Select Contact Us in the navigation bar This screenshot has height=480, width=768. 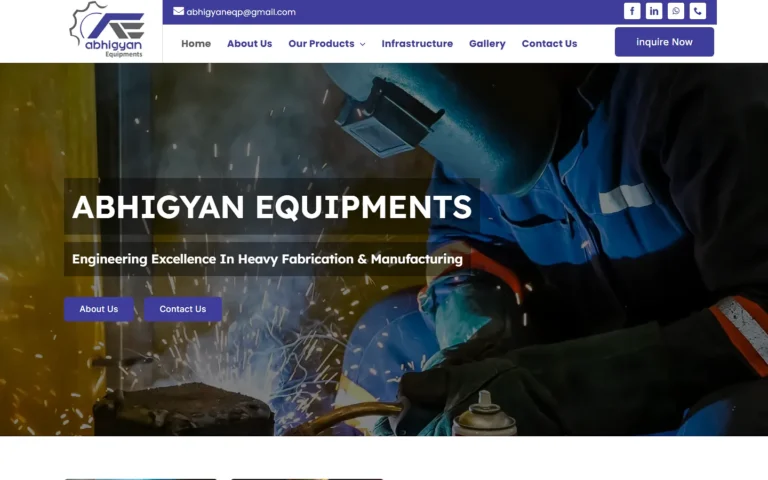point(549,44)
